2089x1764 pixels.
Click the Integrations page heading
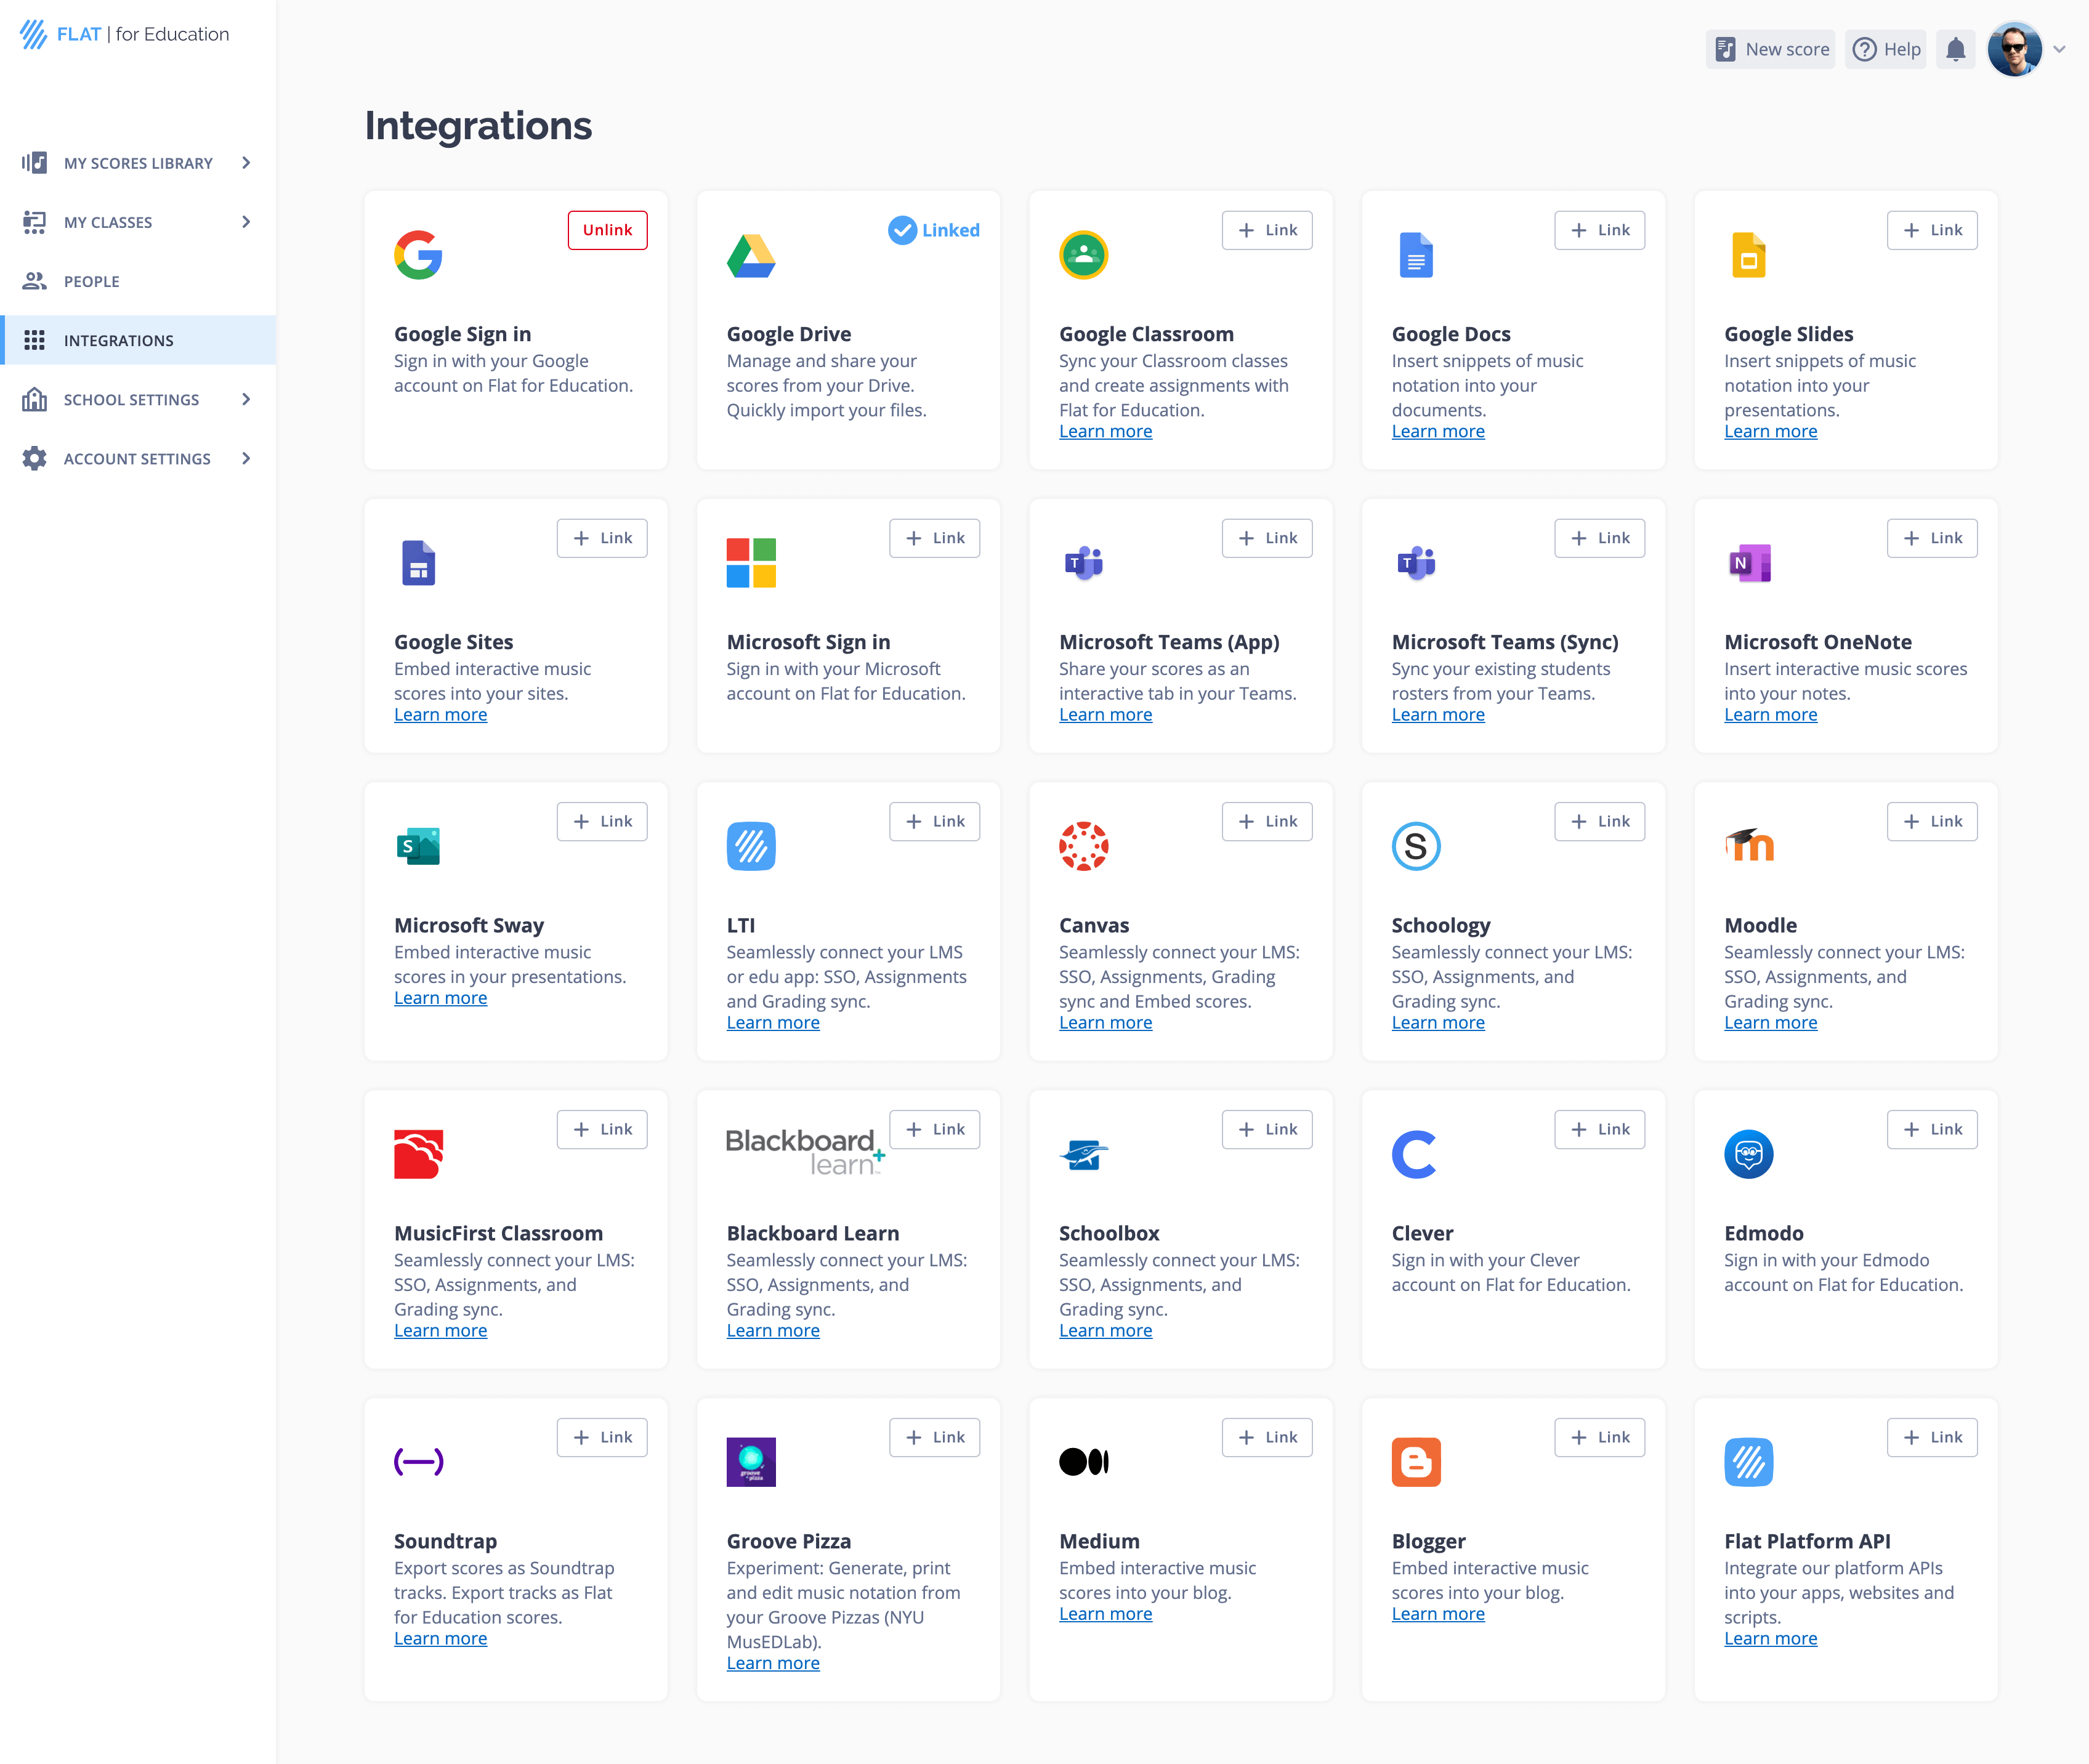click(478, 126)
